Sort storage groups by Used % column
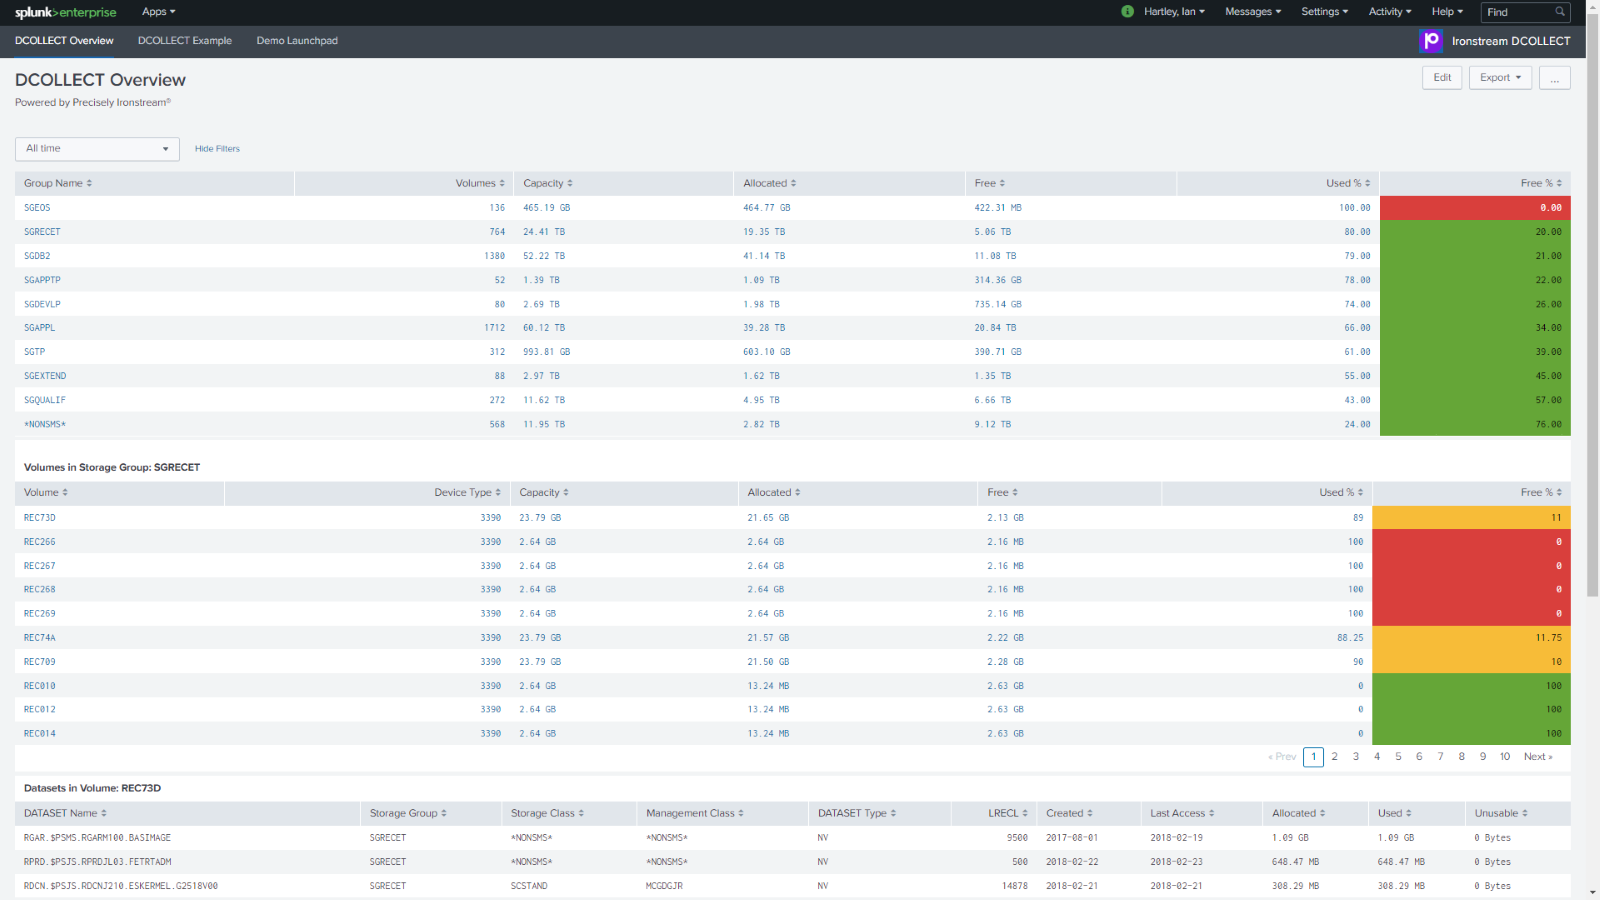The width and height of the screenshot is (1600, 900). (1348, 183)
